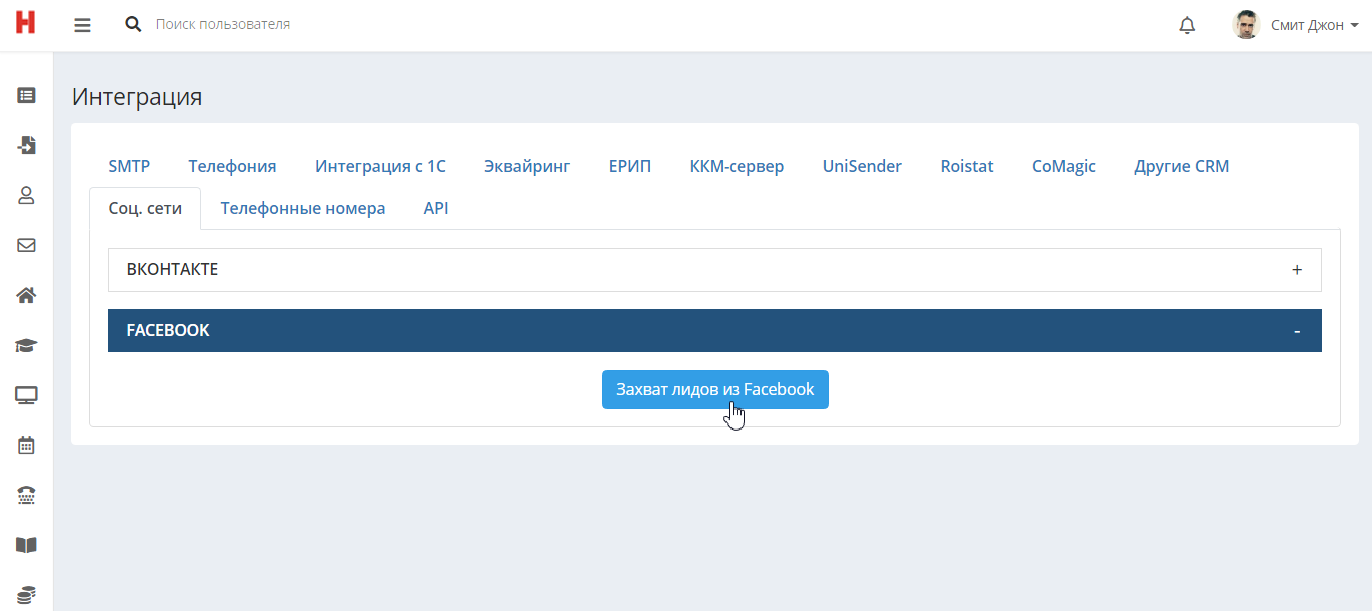Open the ККМ-сервер tab
The height and width of the screenshot is (611, 1372).
(x=736, y=166)
